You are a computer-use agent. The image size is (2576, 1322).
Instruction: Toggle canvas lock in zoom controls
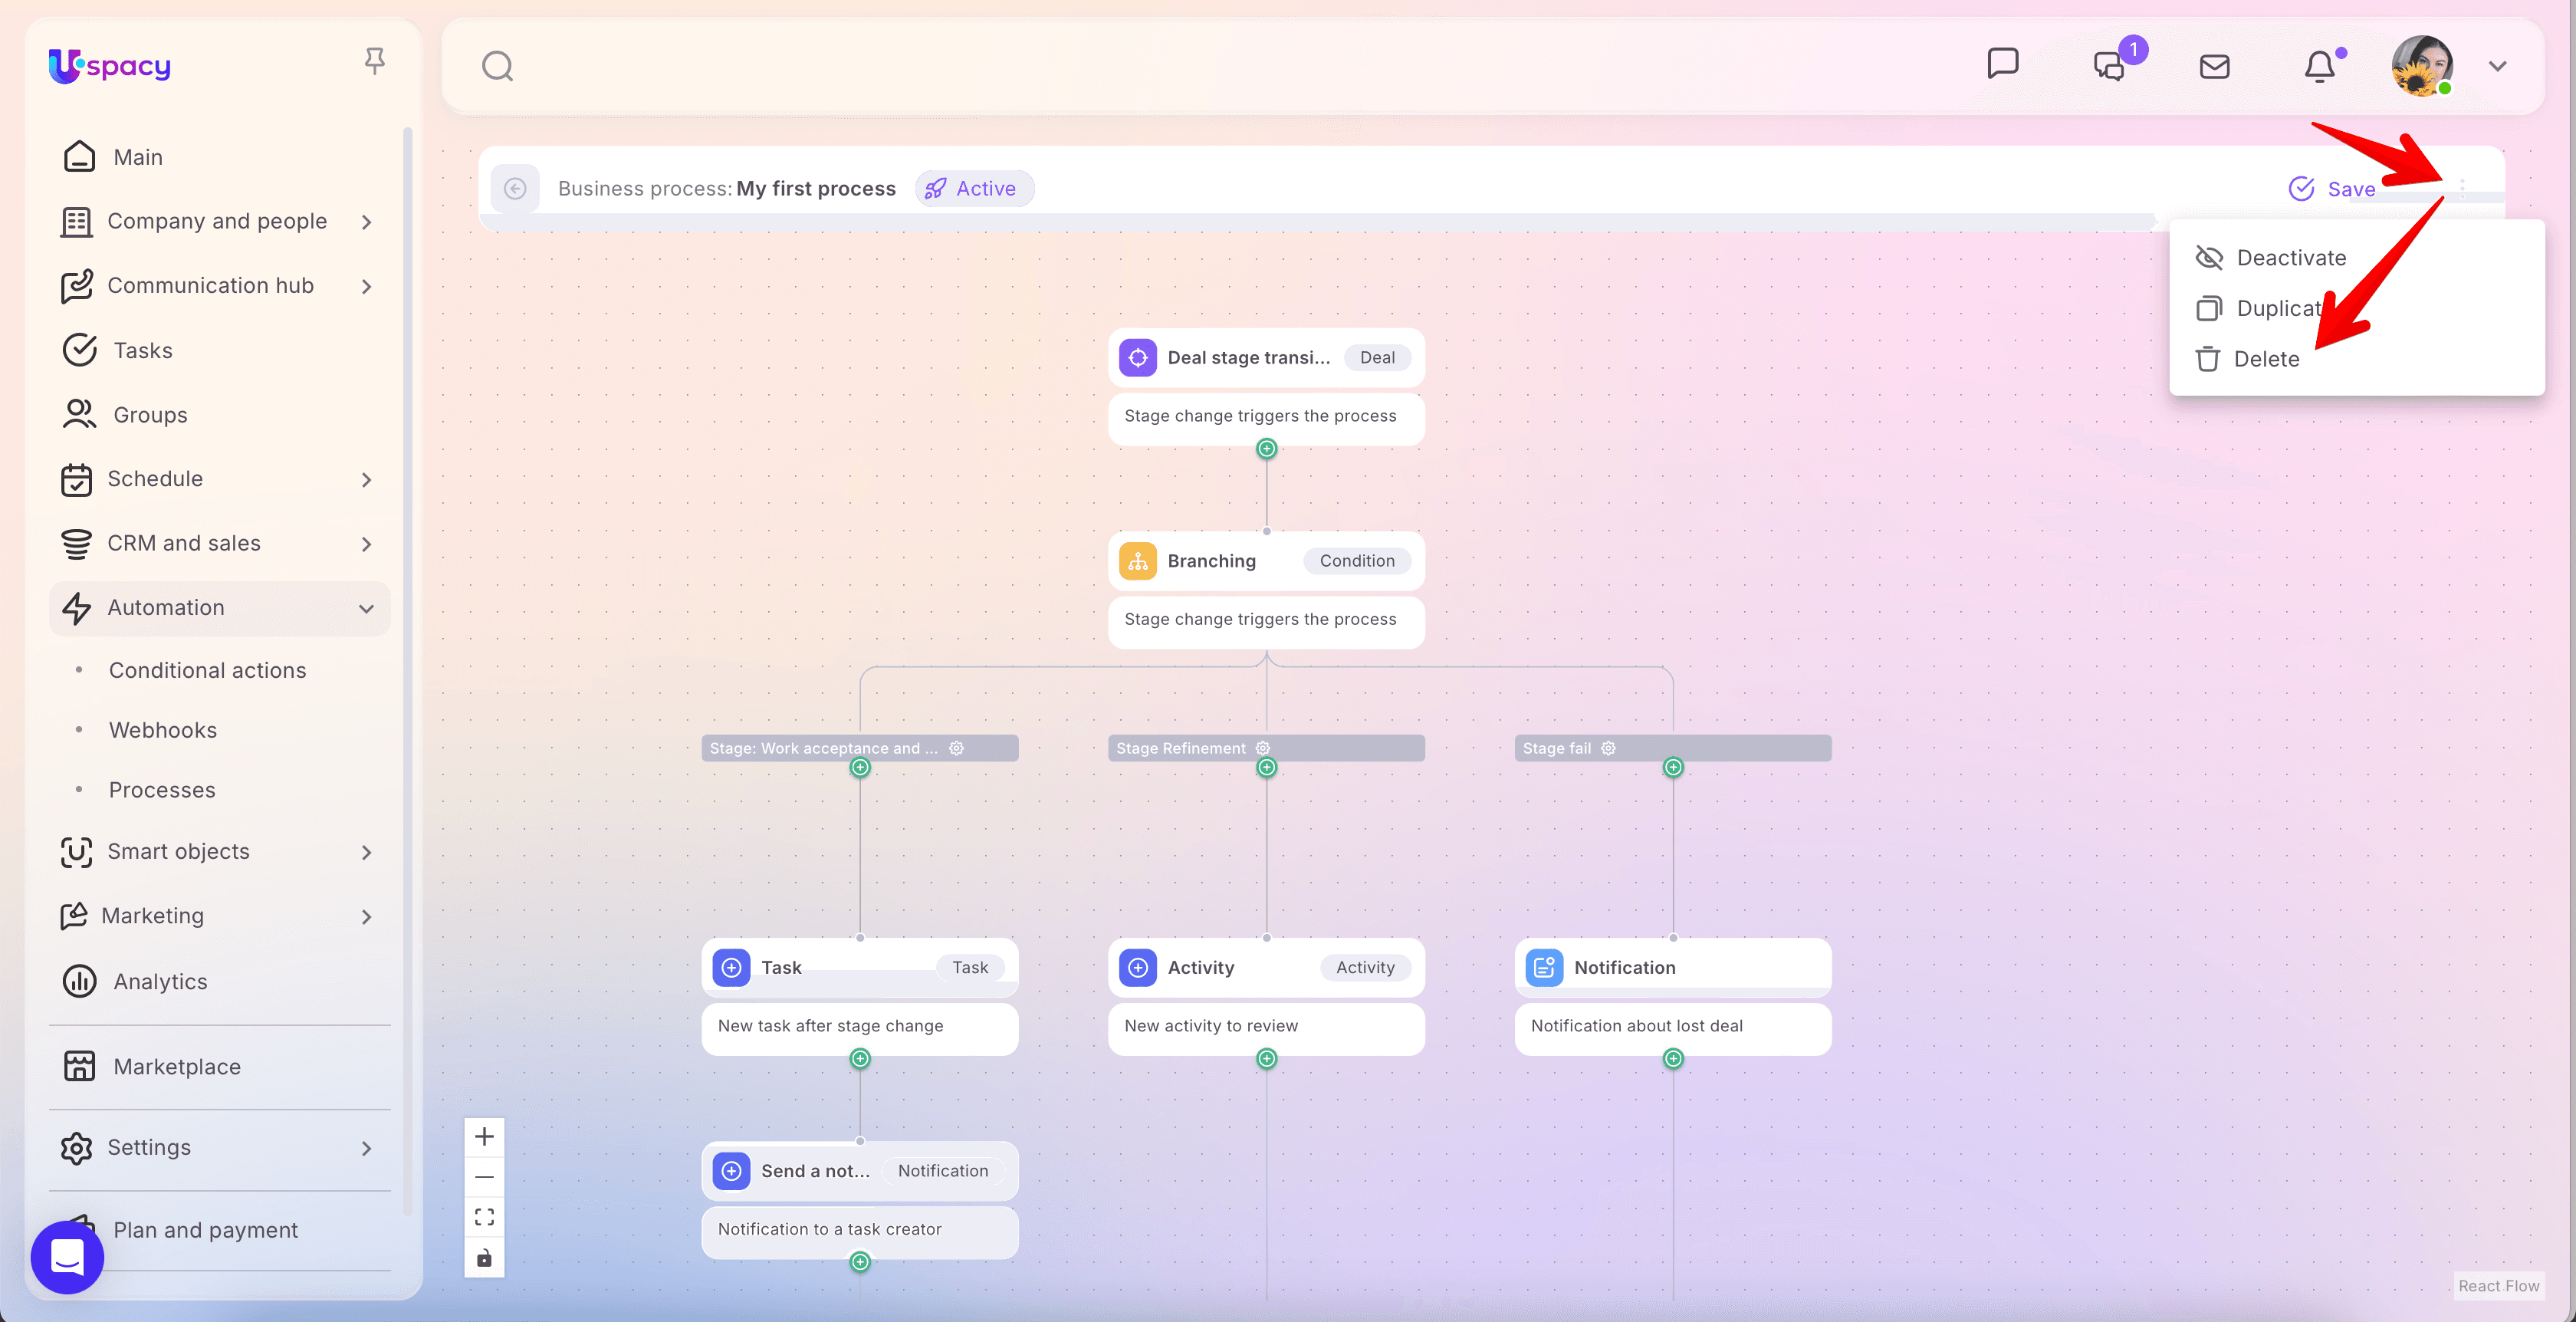point(484,1258)
